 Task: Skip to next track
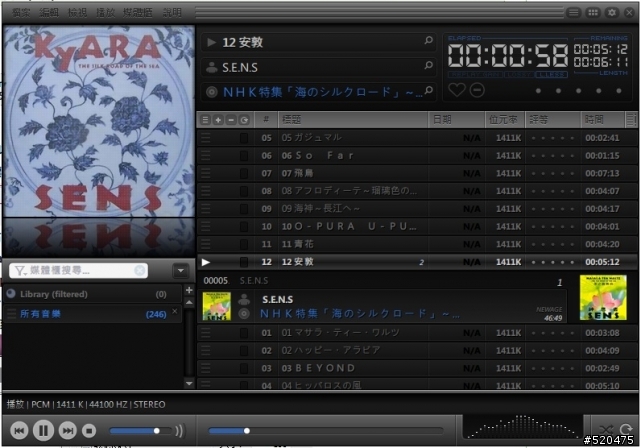coord(67,430)
